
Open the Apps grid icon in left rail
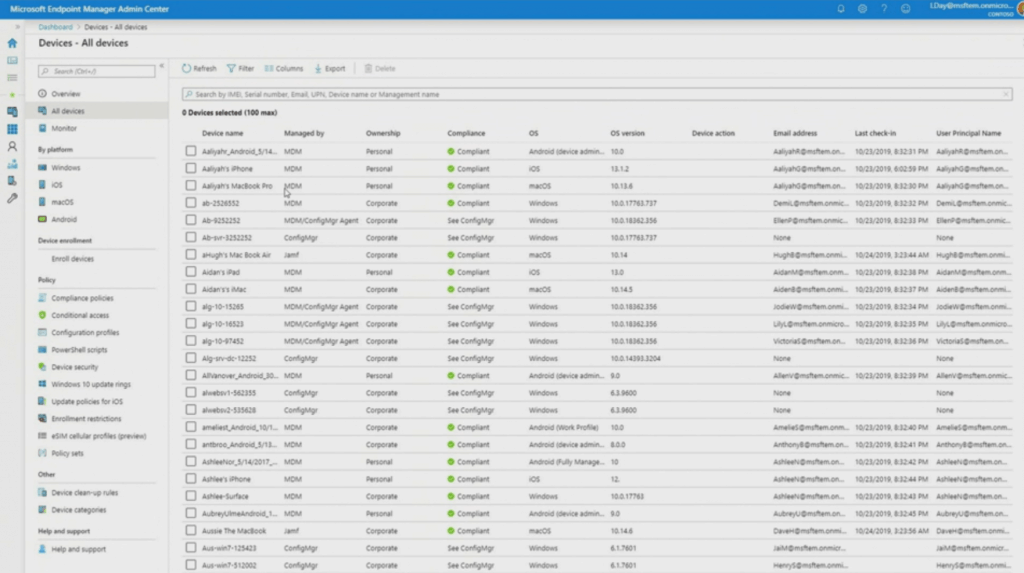click(12, 129)
